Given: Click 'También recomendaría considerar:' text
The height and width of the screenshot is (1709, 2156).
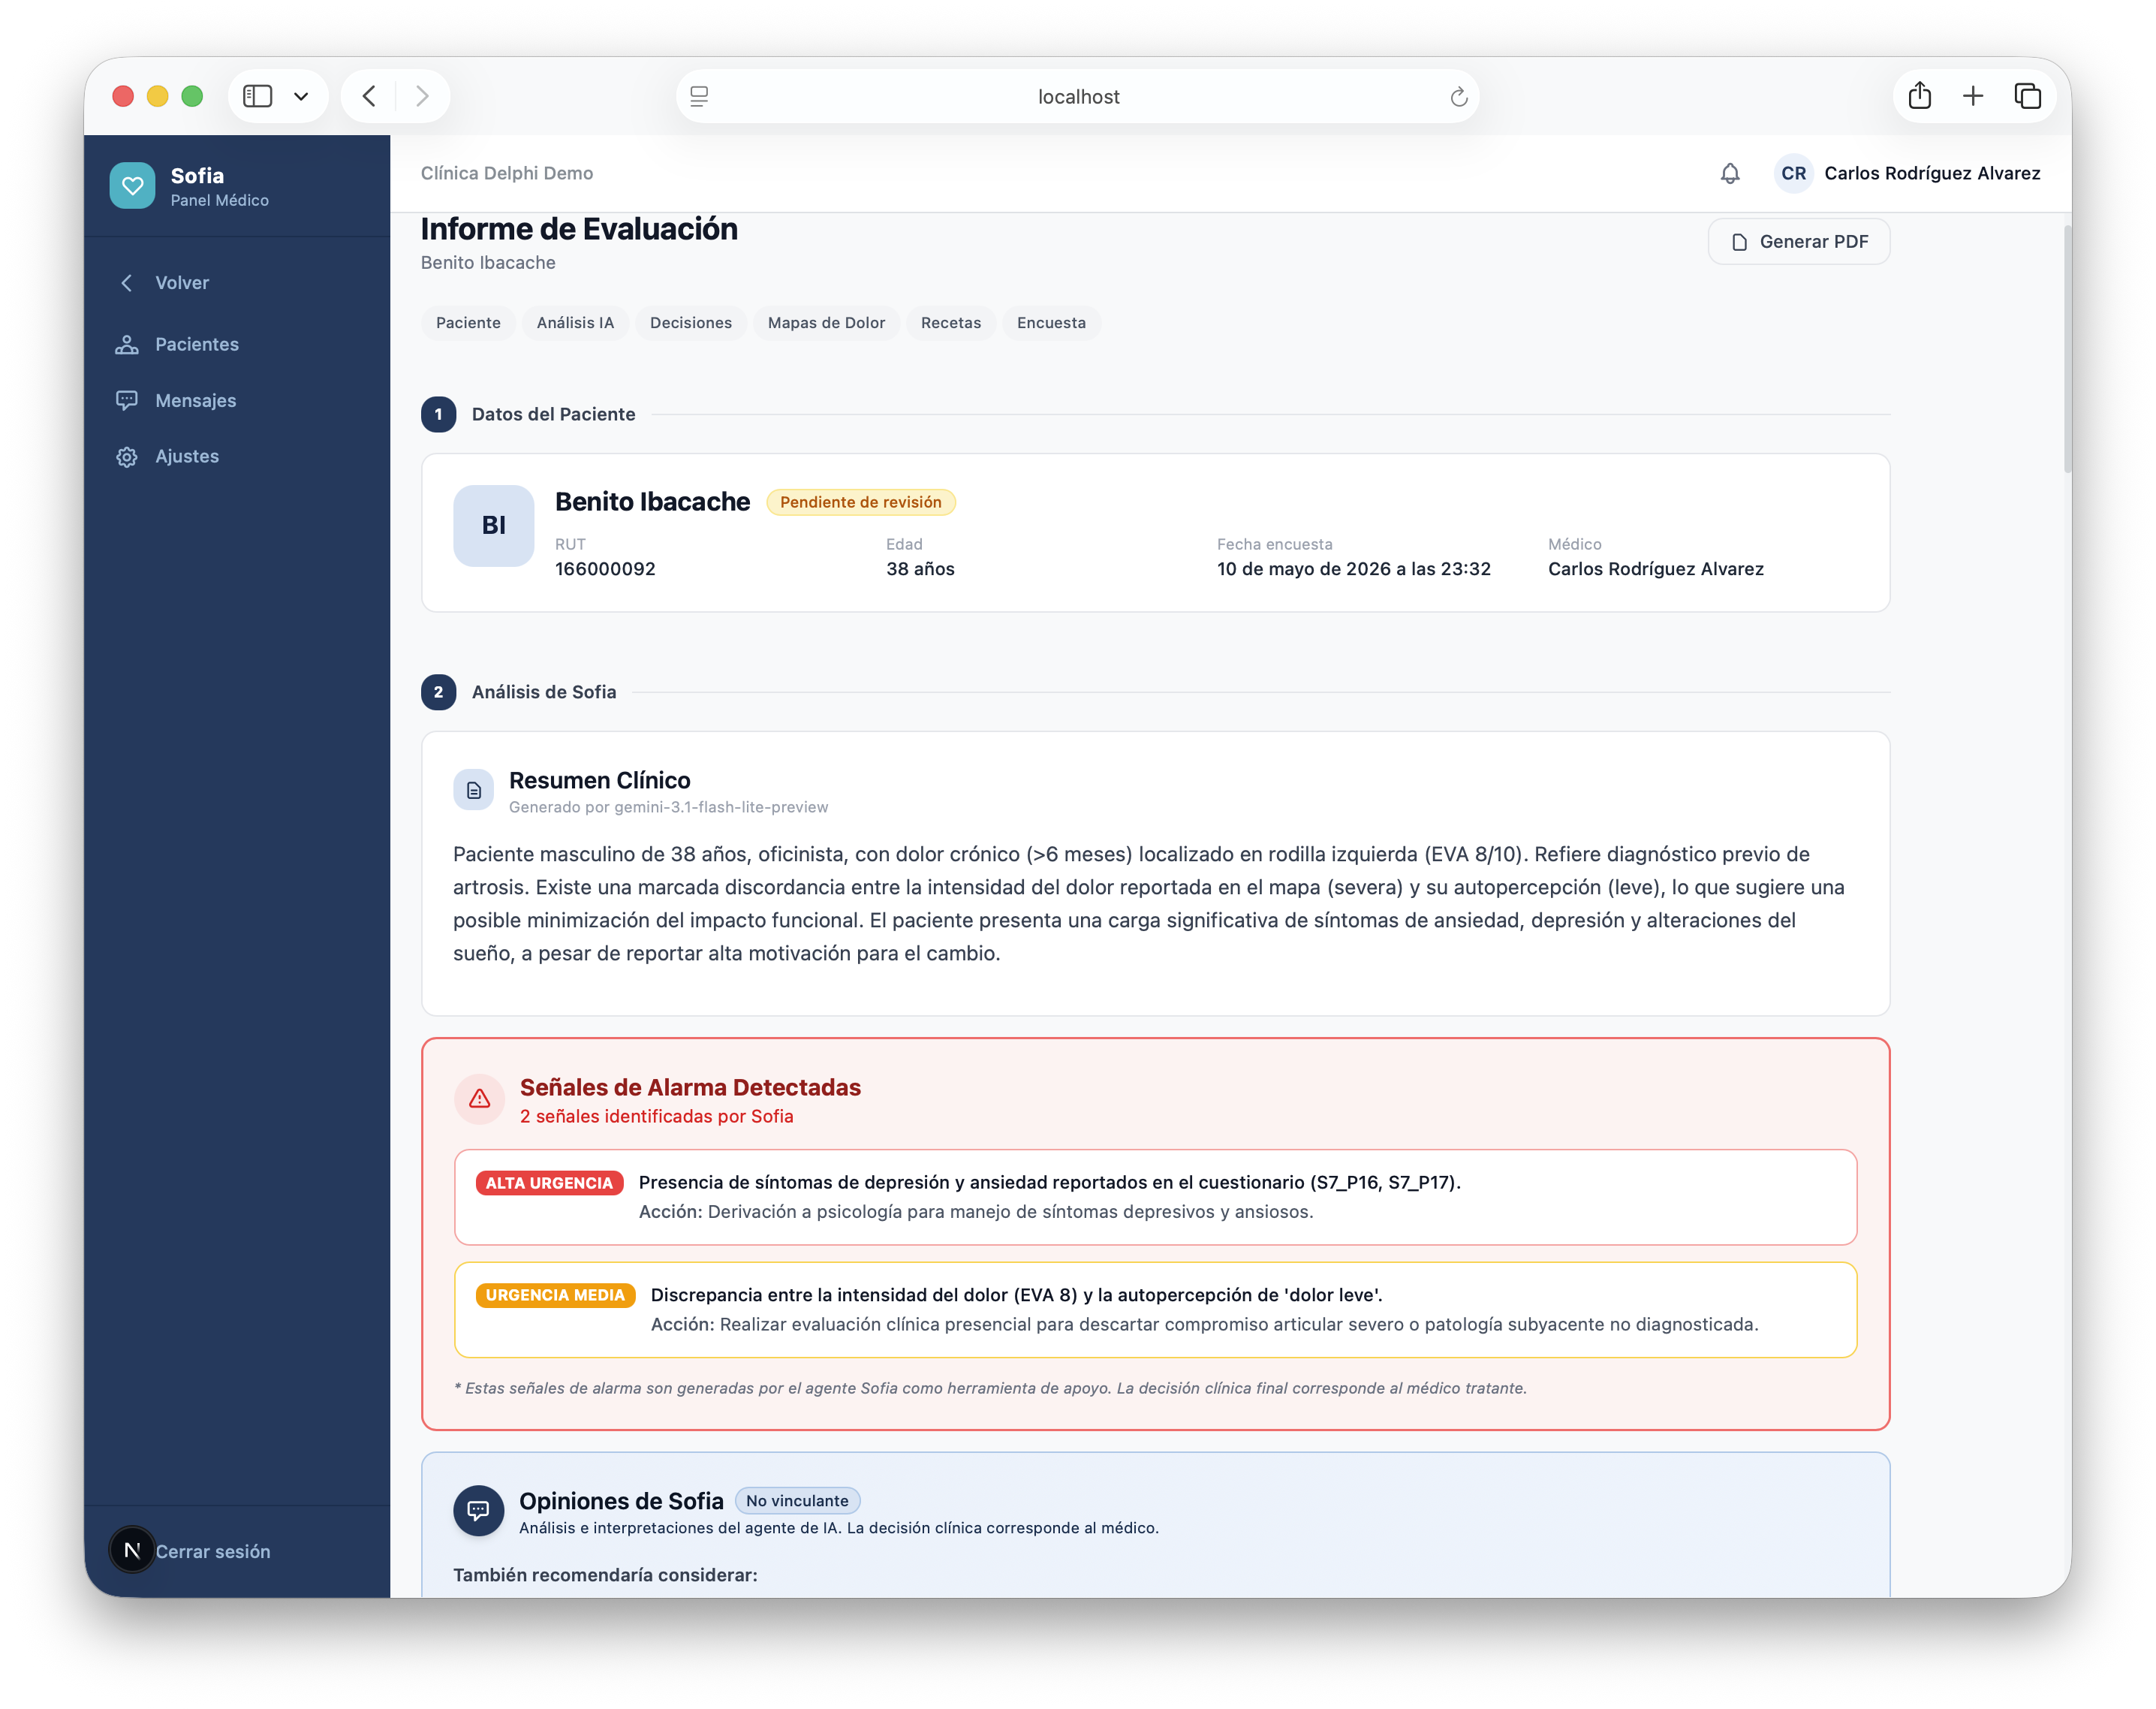Looking at the screenshot, I should 605,1575.
